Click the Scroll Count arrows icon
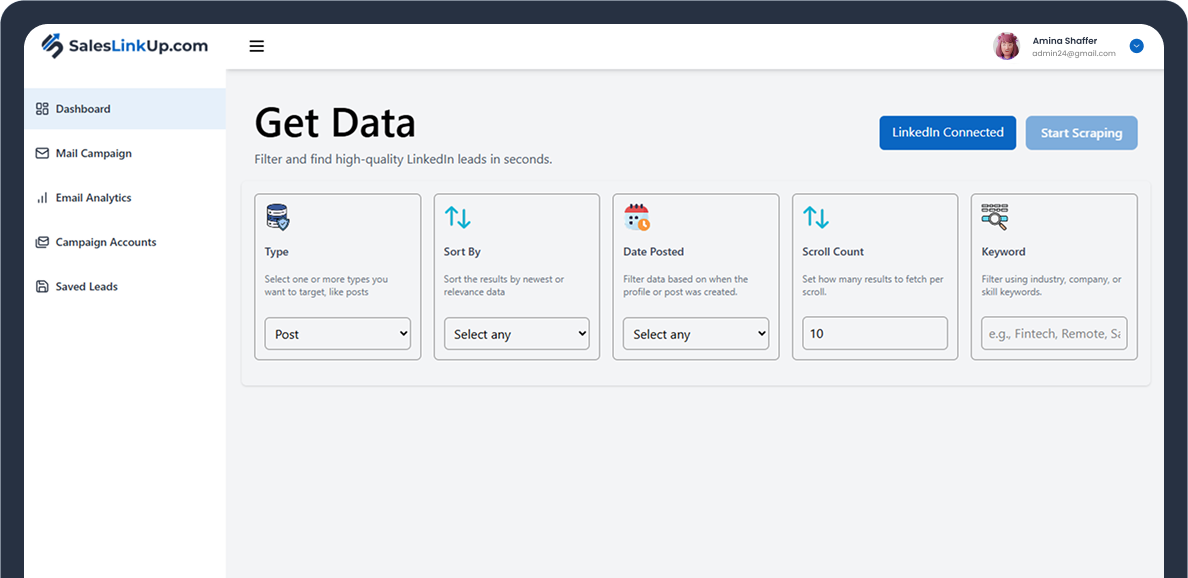This screenshot has width=1188, height=578. [815, 217]
